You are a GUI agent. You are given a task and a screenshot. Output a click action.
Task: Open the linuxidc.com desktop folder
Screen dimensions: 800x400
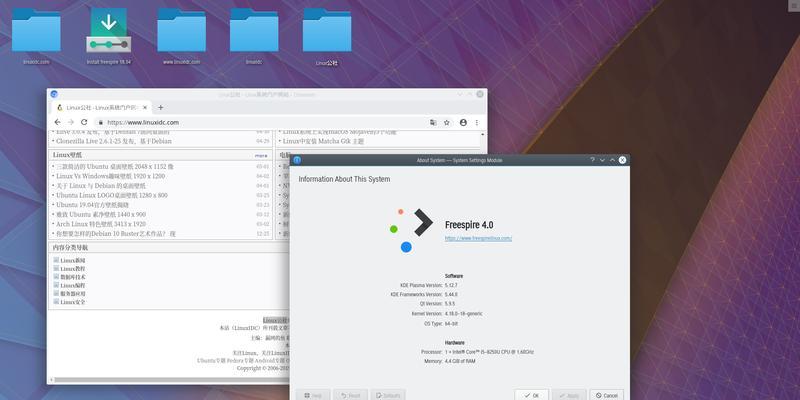[x=36, y=36]
